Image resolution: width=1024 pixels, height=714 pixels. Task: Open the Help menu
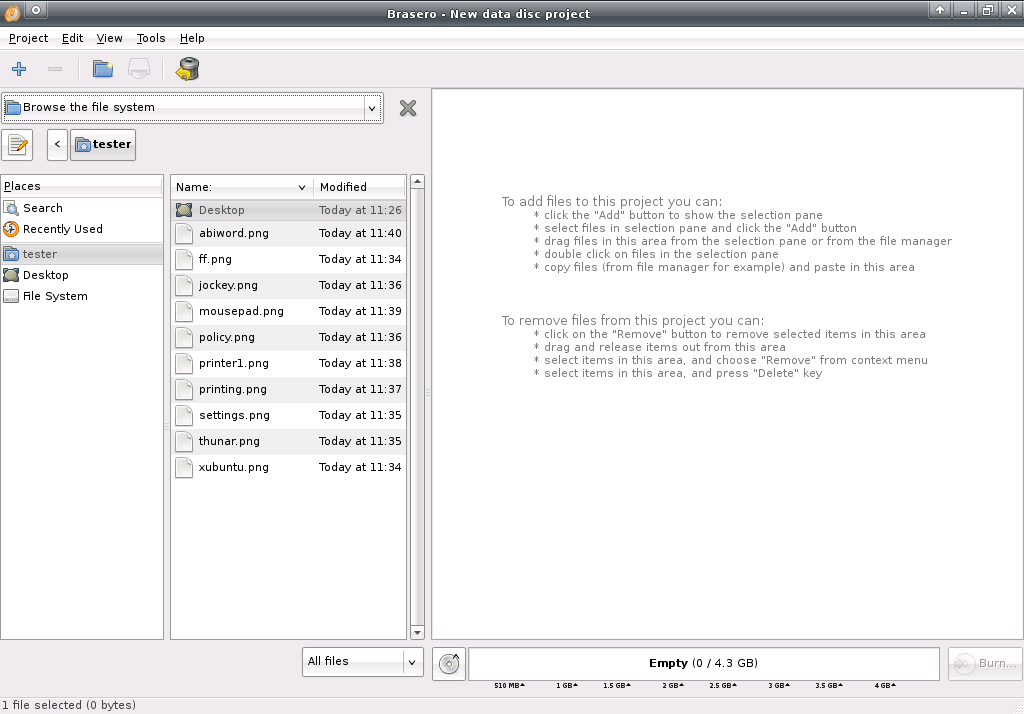(x=192, y=38)
